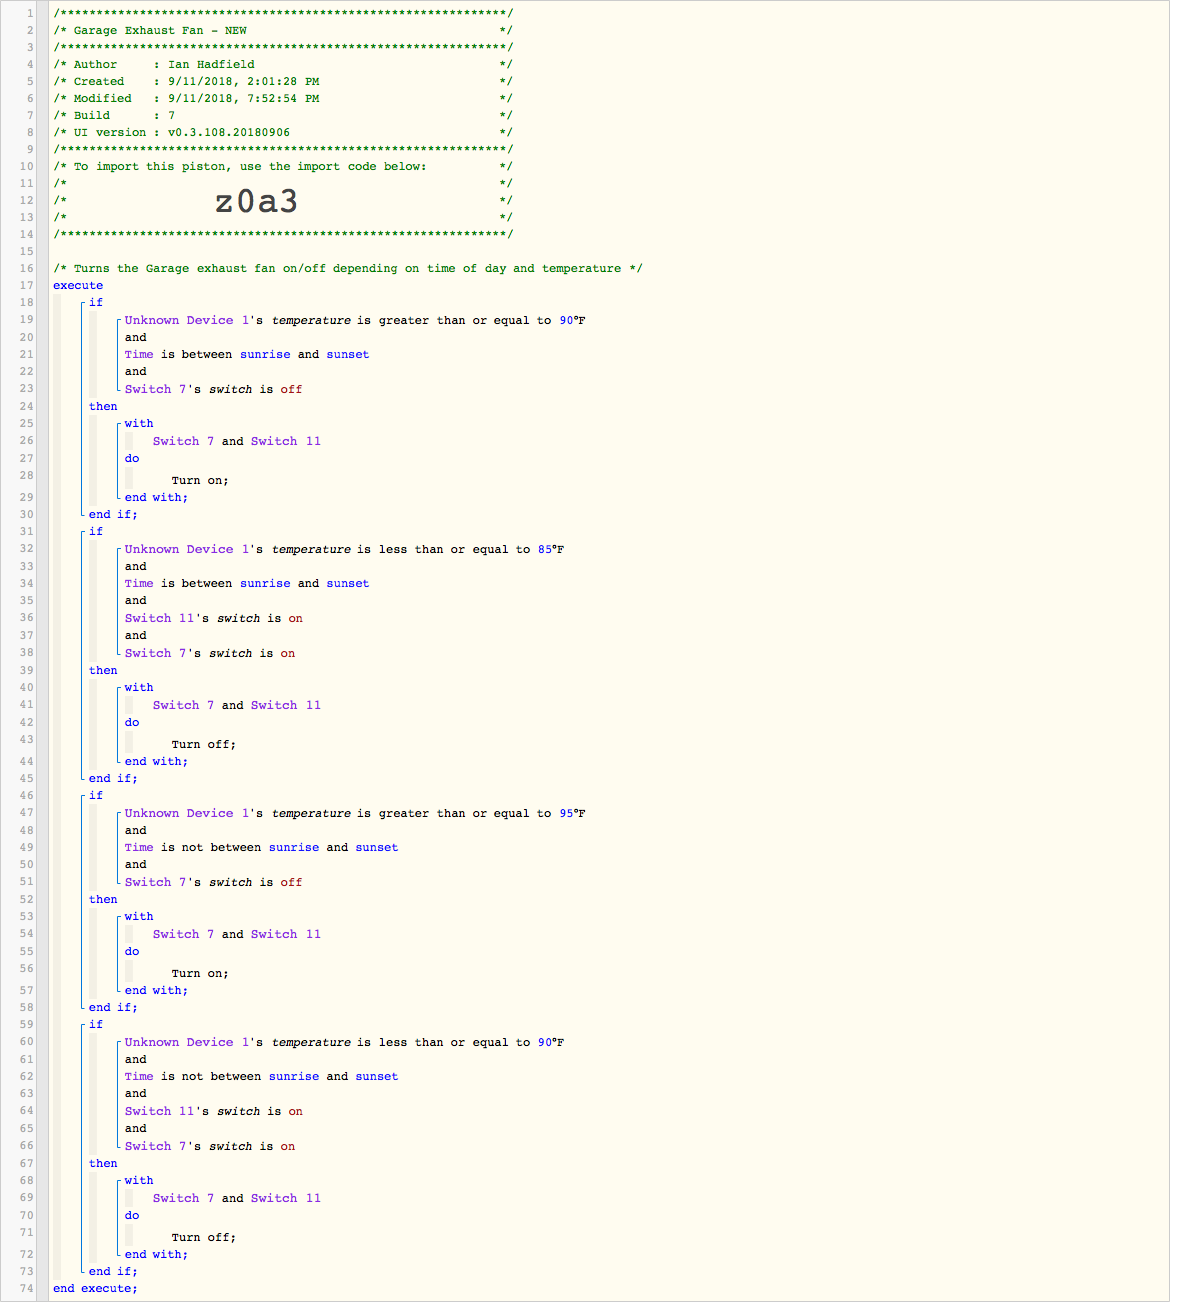Click the '90°F' value on line 19
This screenshot has height=1302, width=1178.
(573, 320)
